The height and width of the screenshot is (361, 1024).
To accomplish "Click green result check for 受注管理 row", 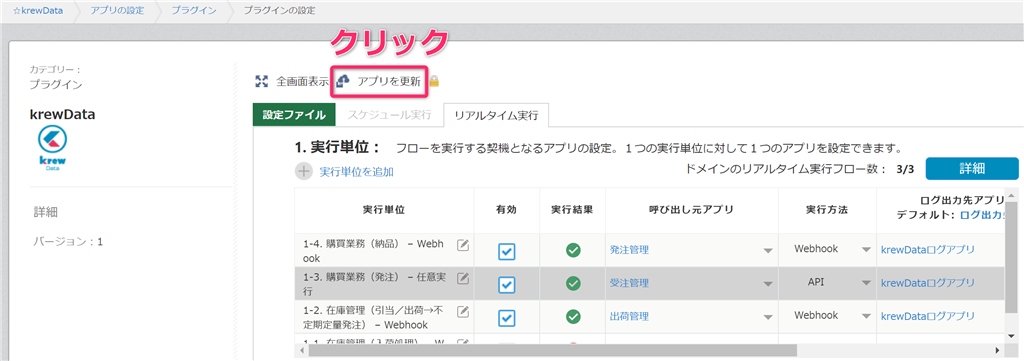I will [x=573, y=283].
